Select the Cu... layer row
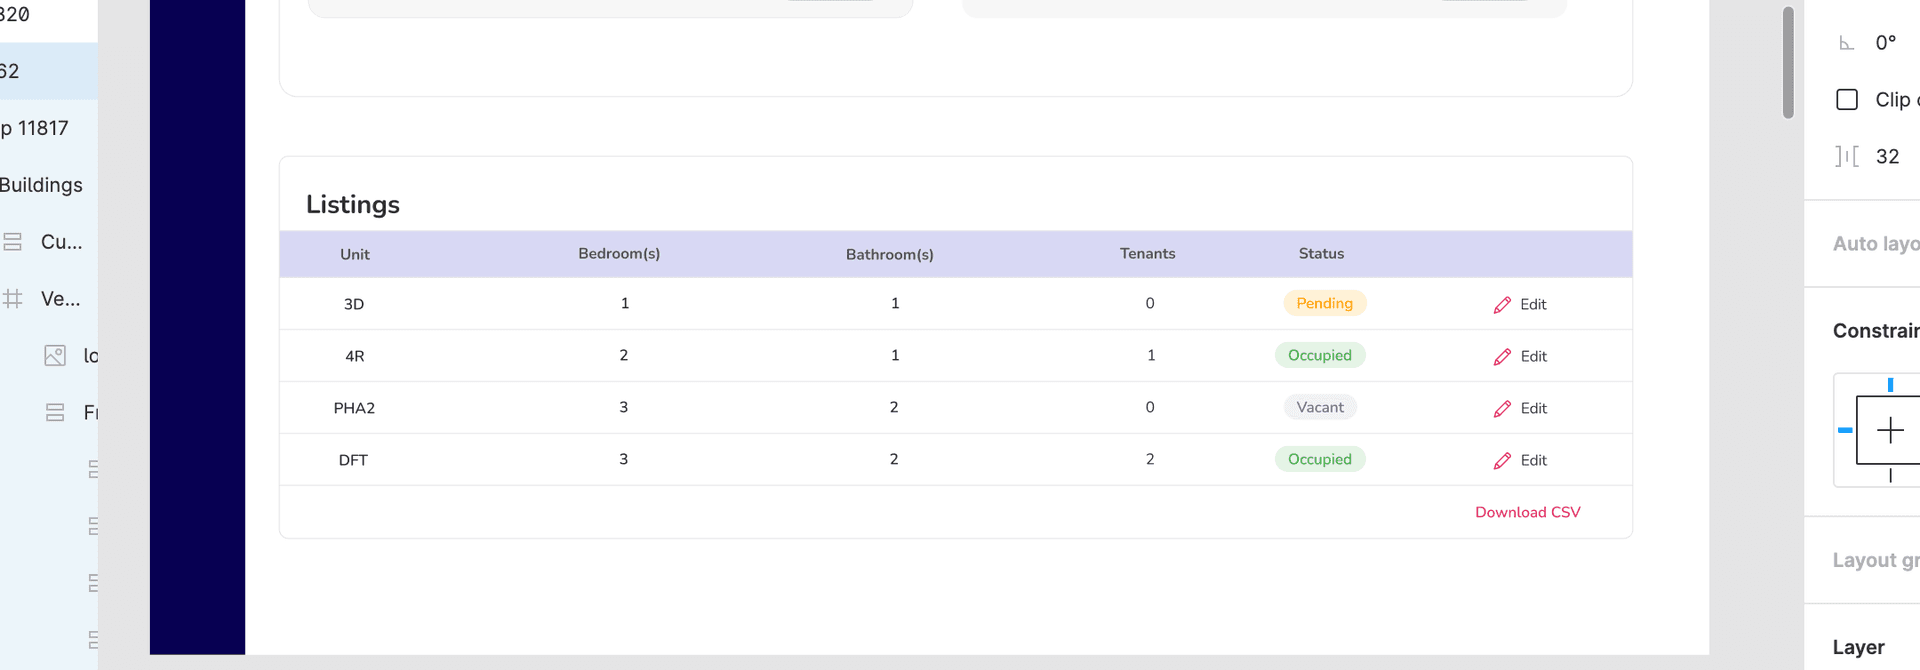 coord(49,242)
